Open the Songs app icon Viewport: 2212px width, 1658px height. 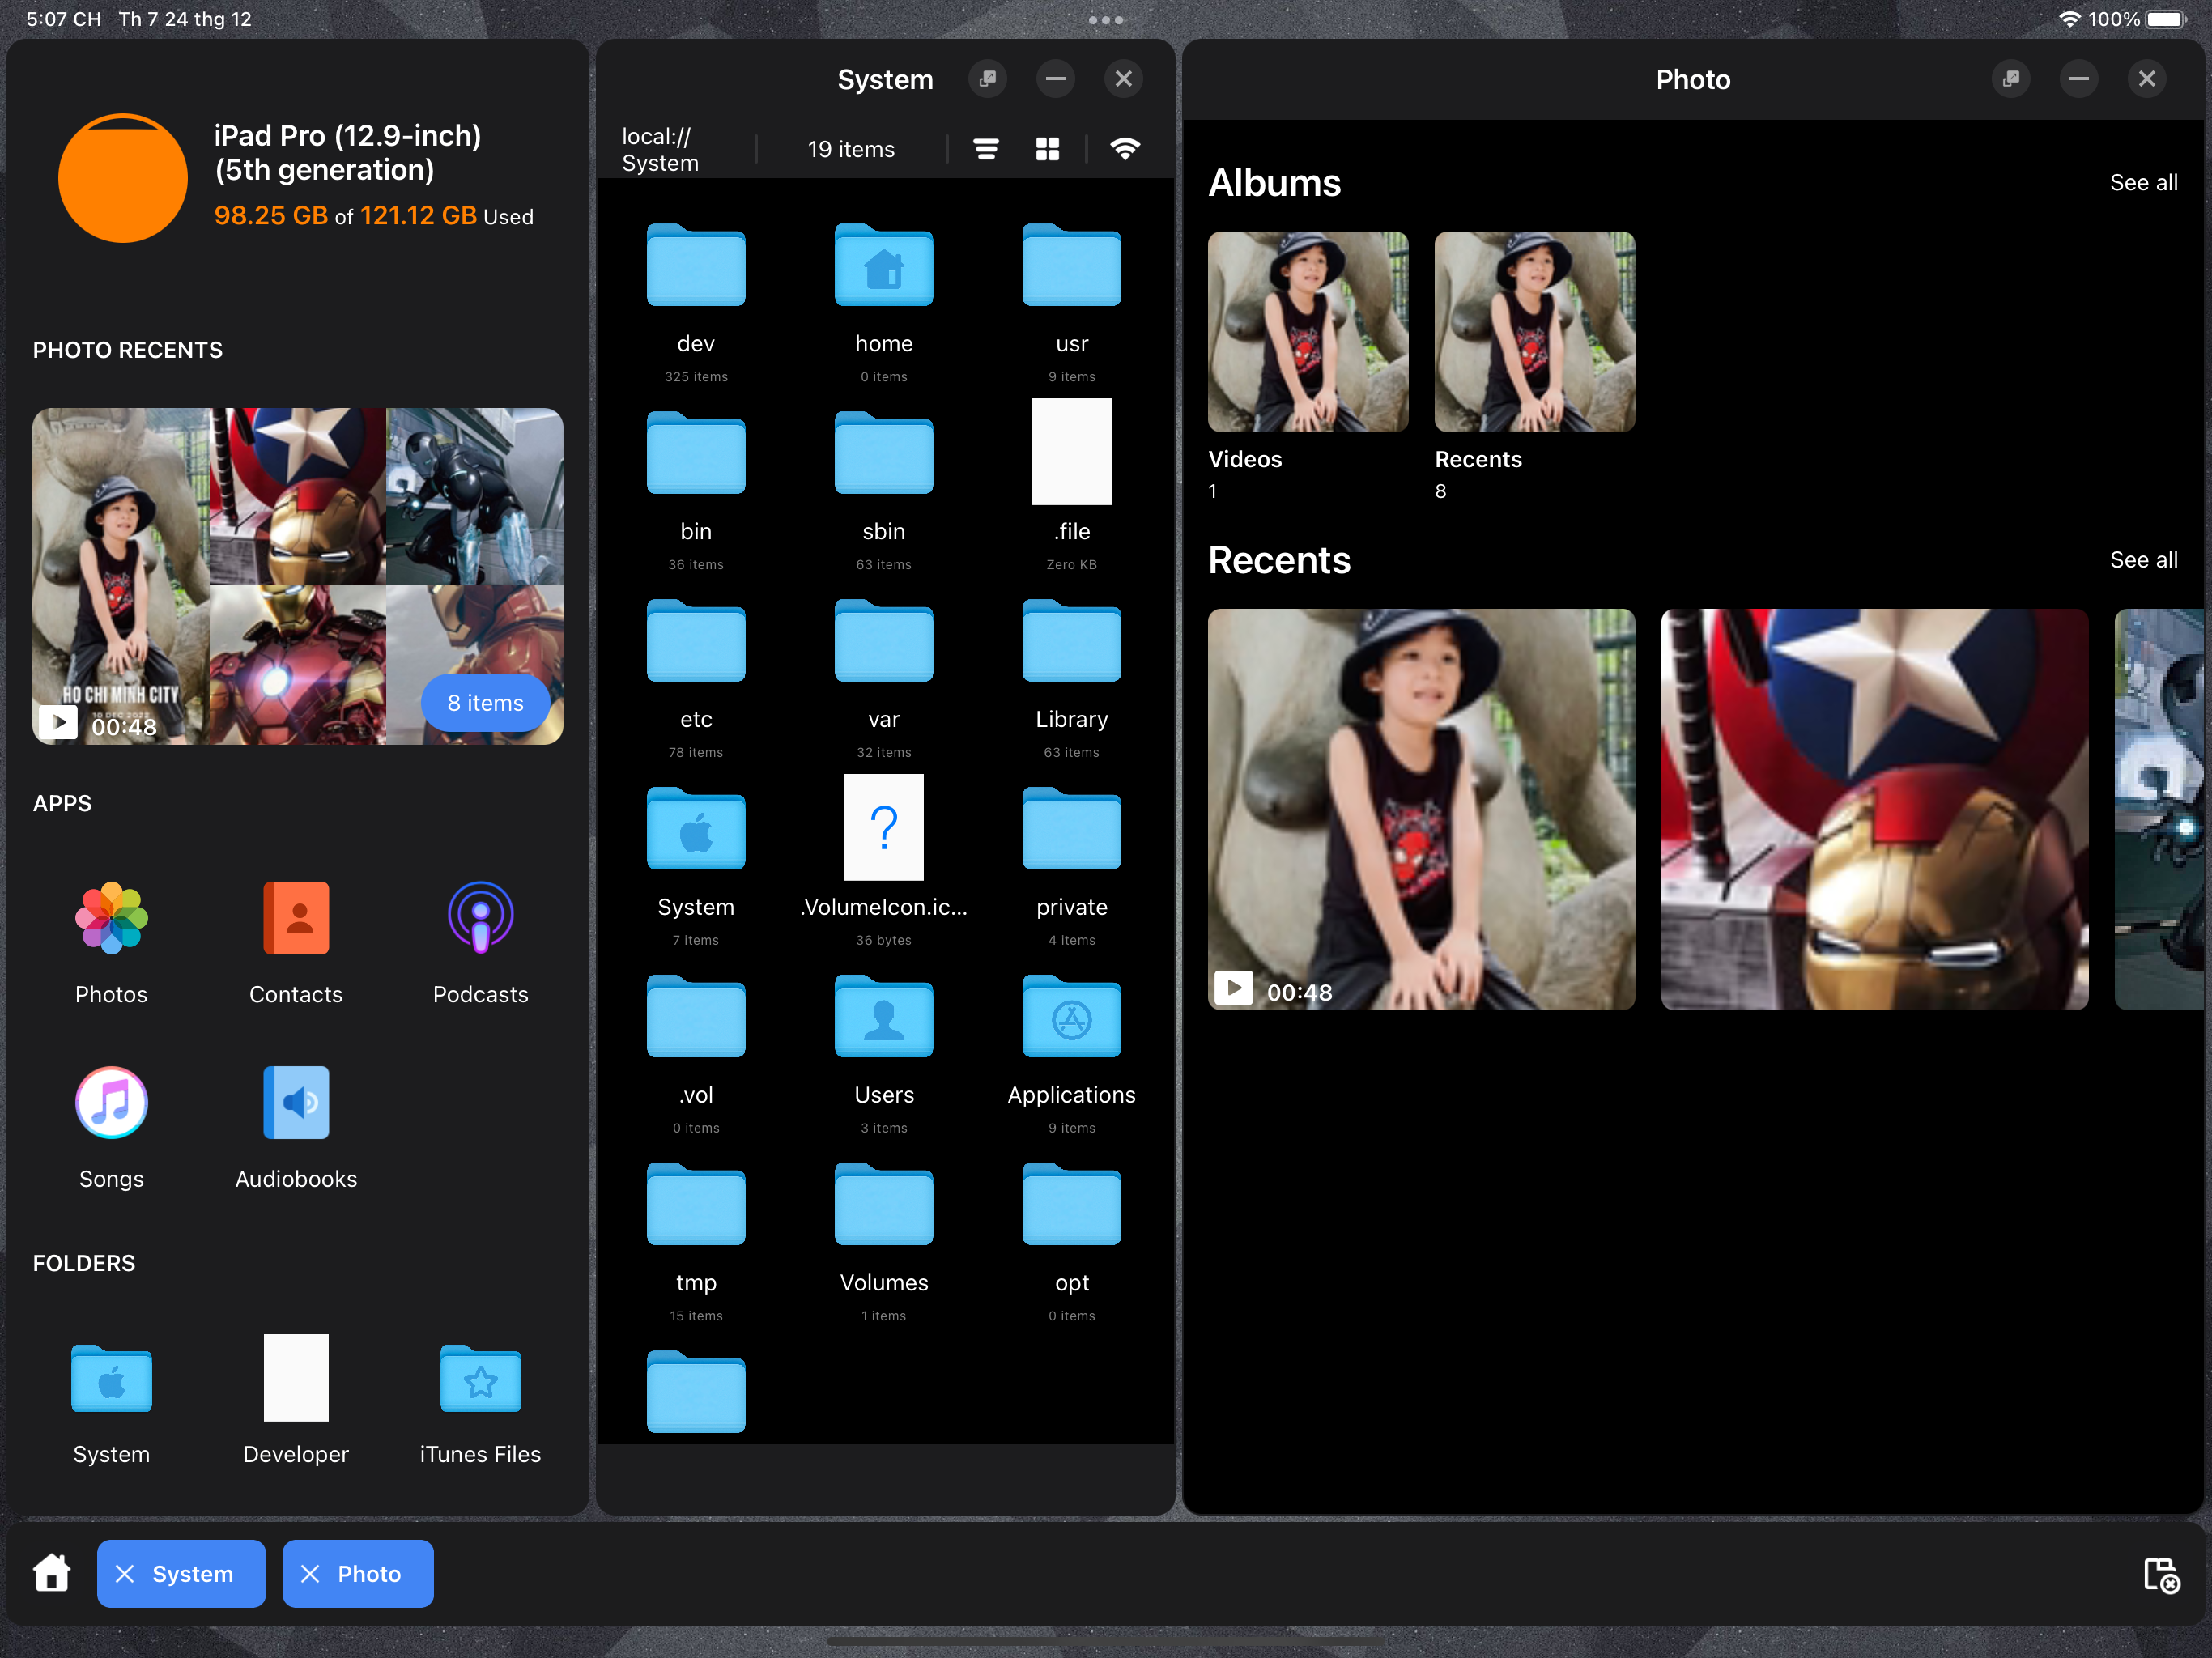(x=111, y=1102)
